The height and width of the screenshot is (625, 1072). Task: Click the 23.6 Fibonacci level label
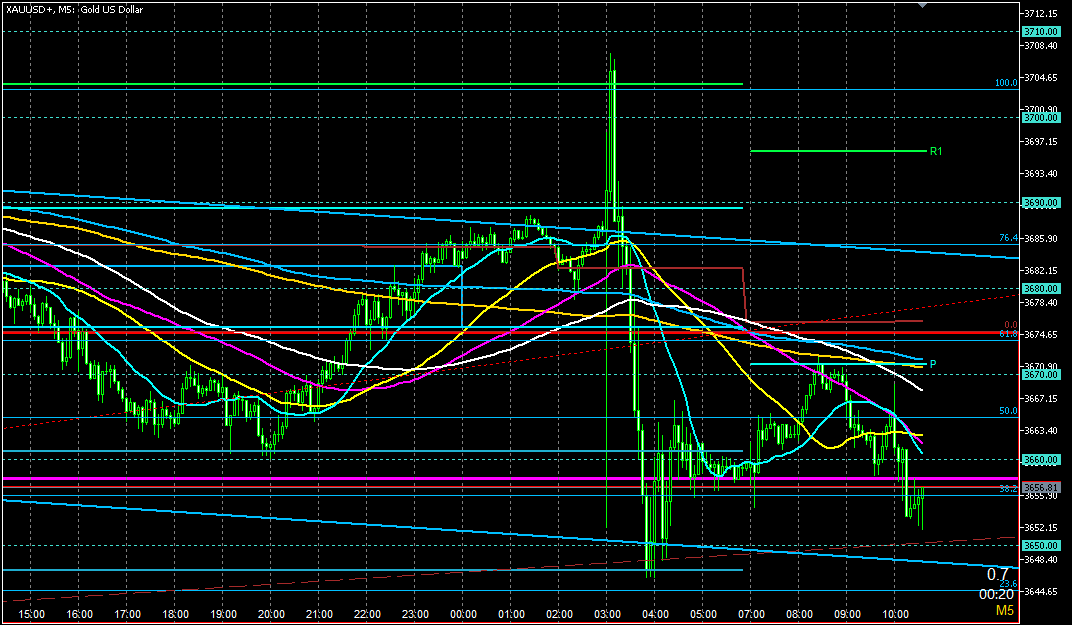pos(1008,583)
